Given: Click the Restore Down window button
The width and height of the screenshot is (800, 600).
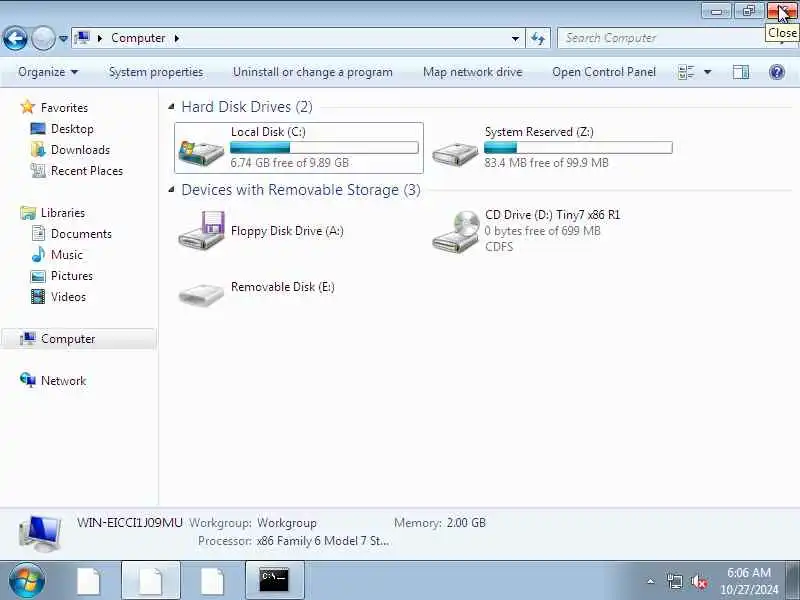Looking at the screenshot, I should (748, 11).
